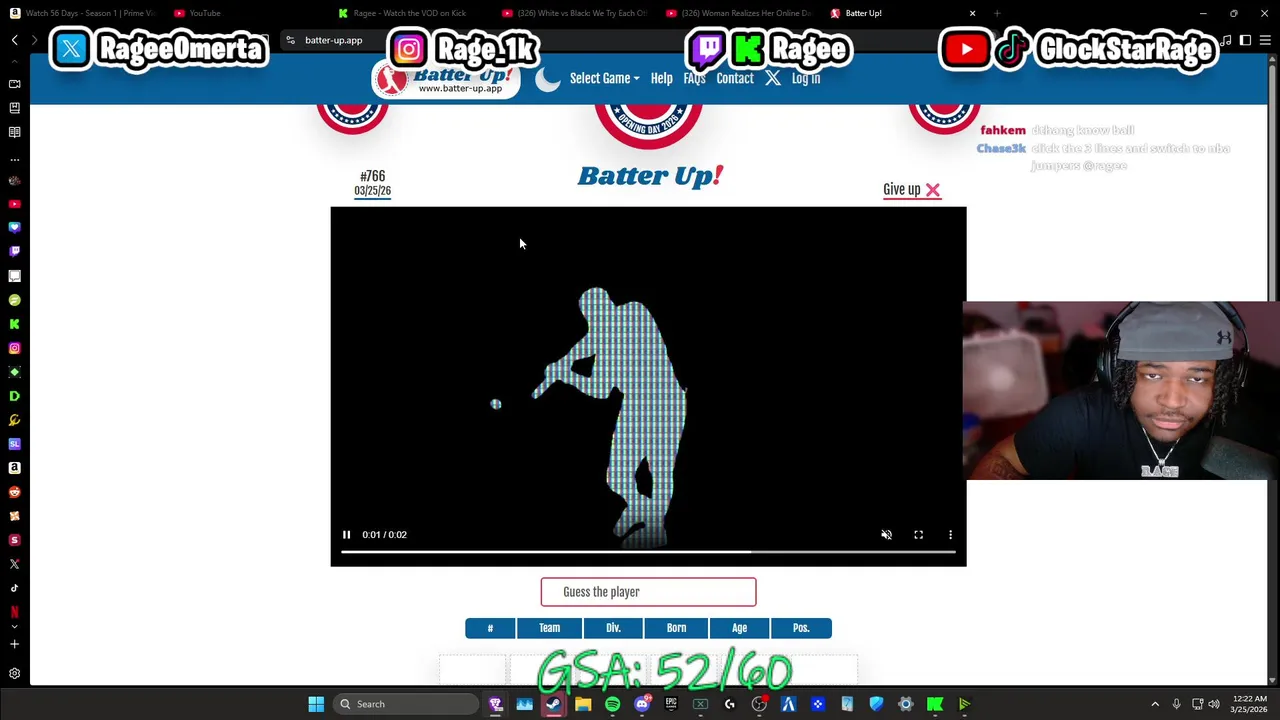The image size is (1280, 720).
Task: Open video more options menu
Action: coord(950,534)
